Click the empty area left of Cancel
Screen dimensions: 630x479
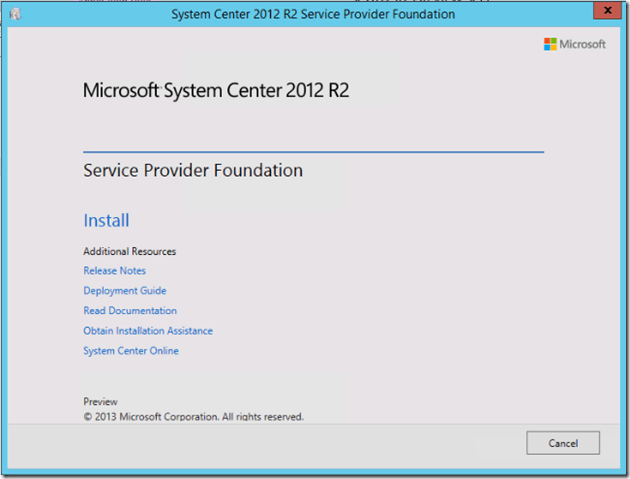[x=300, y=443]
